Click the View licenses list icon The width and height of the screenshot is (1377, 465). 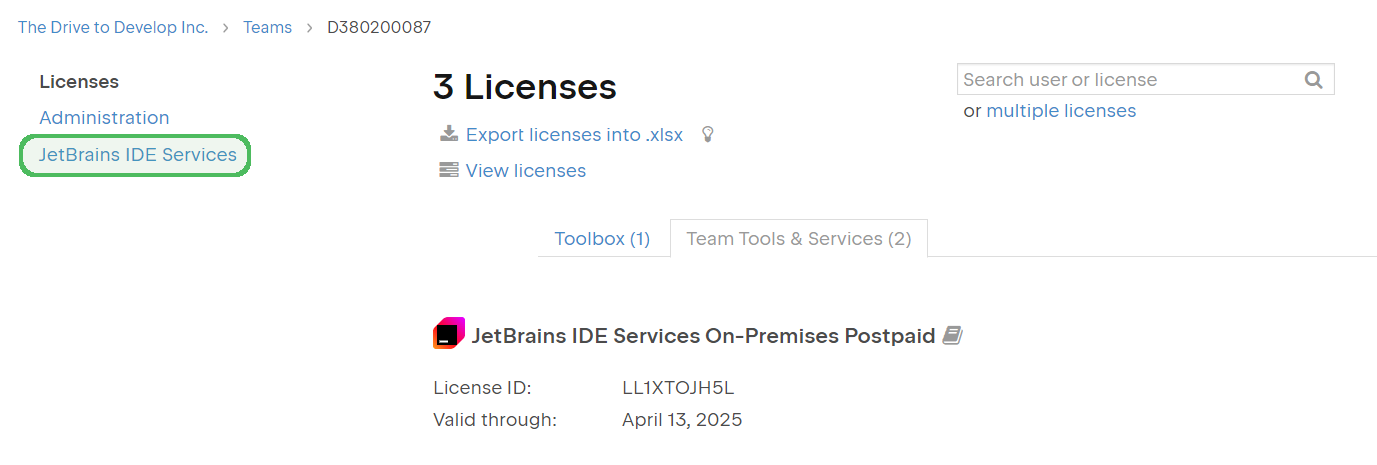click(449, 170)
